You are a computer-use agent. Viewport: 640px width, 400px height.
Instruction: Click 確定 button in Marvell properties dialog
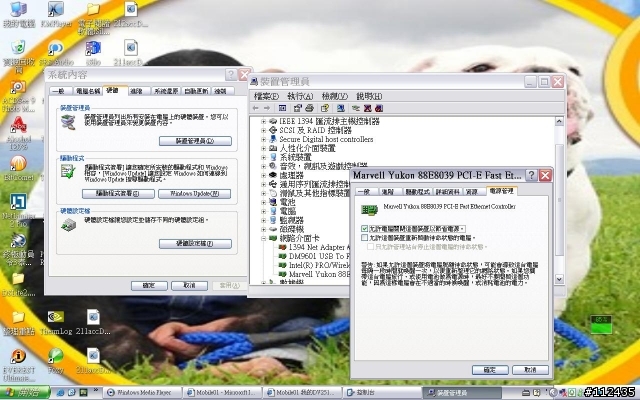[x=490, y=370]
